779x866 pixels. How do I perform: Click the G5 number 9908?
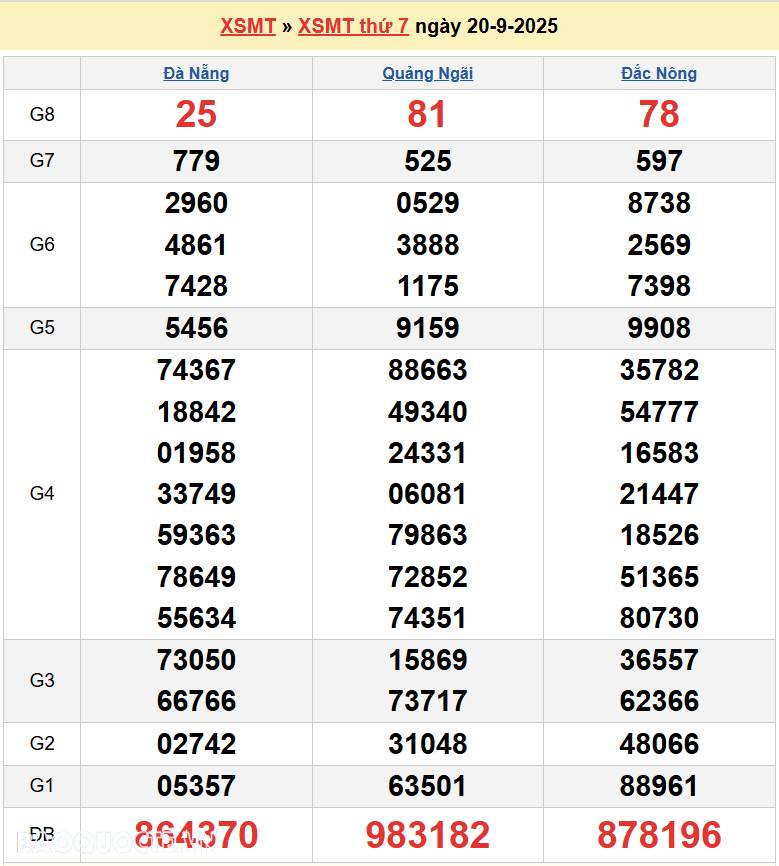tap(659, 328)
